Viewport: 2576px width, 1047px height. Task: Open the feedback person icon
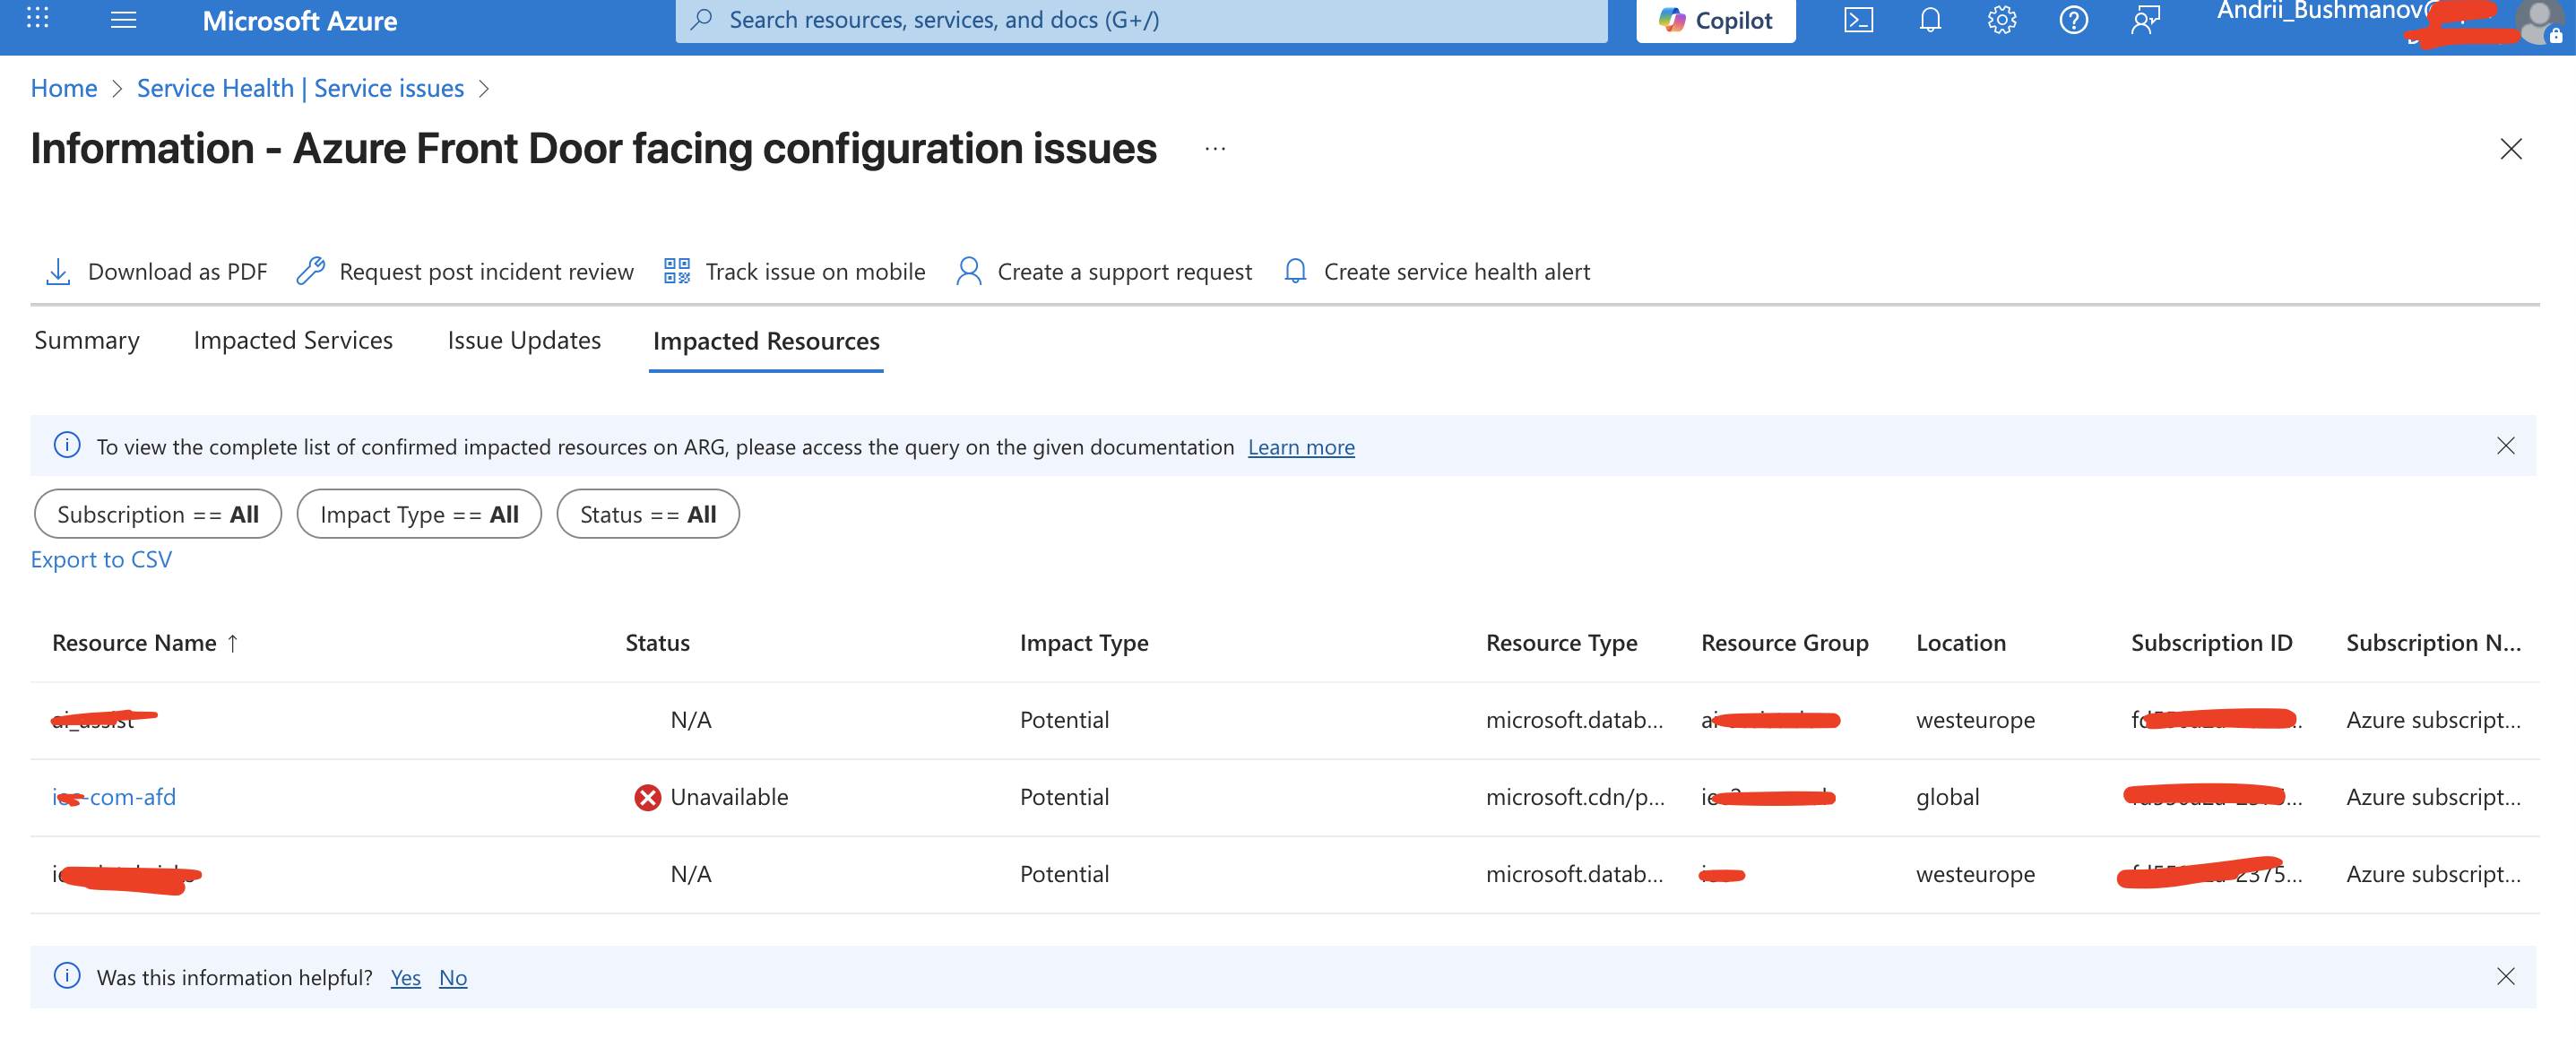click(x=2145, y=20)
